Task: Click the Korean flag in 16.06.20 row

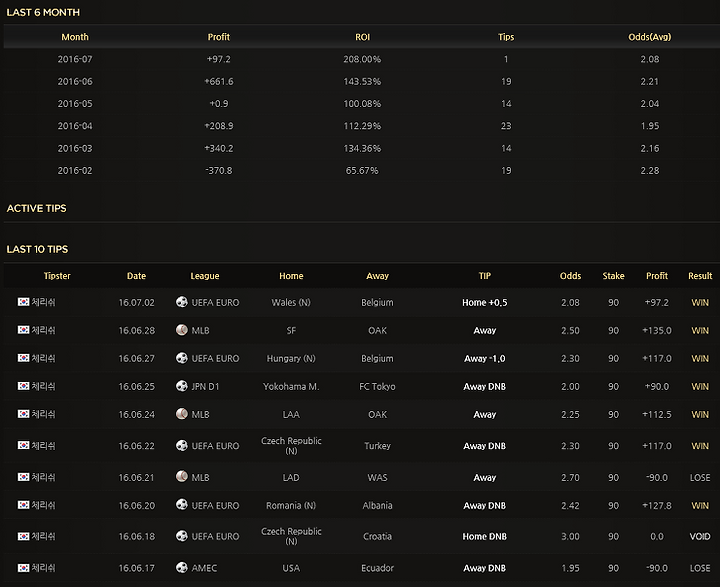Action: (23, 505)
